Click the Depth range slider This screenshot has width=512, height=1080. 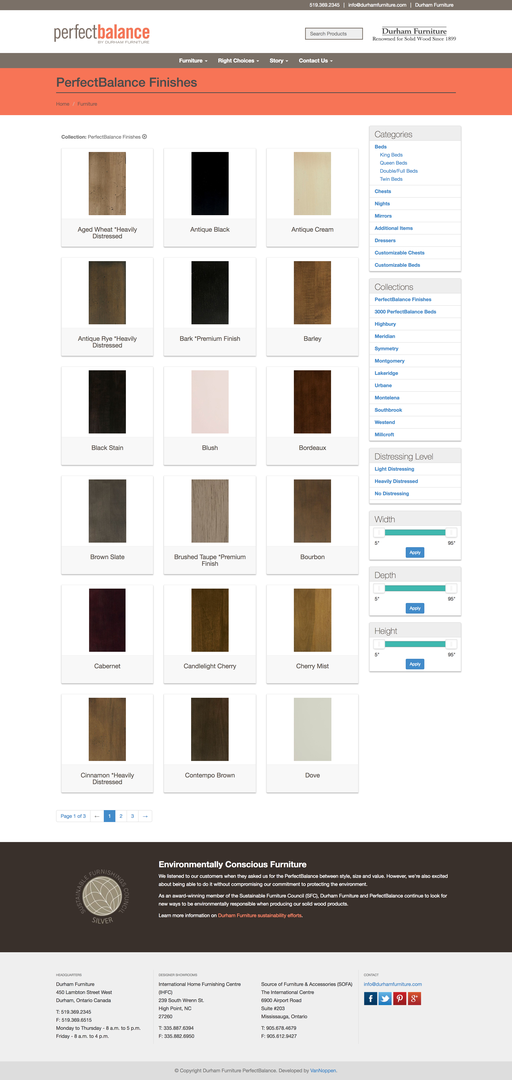coord(415,588)
